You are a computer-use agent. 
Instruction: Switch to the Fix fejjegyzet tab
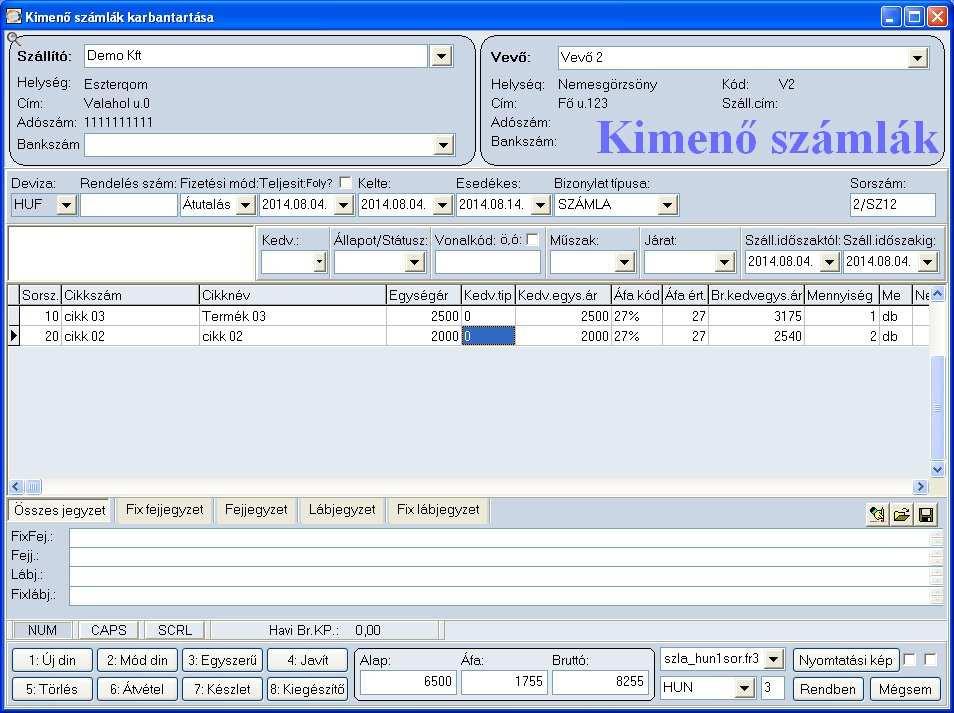coord(164,510)
